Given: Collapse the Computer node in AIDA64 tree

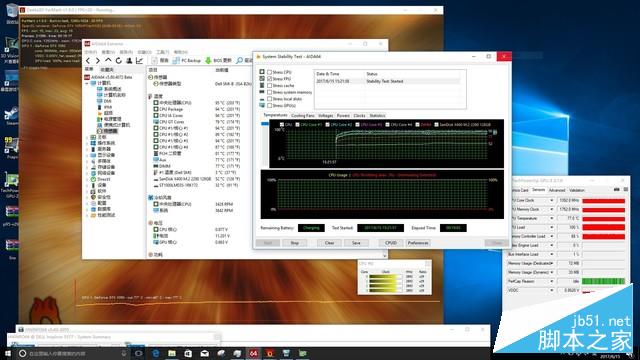Looking at the screenshot, I should [87, 83].
